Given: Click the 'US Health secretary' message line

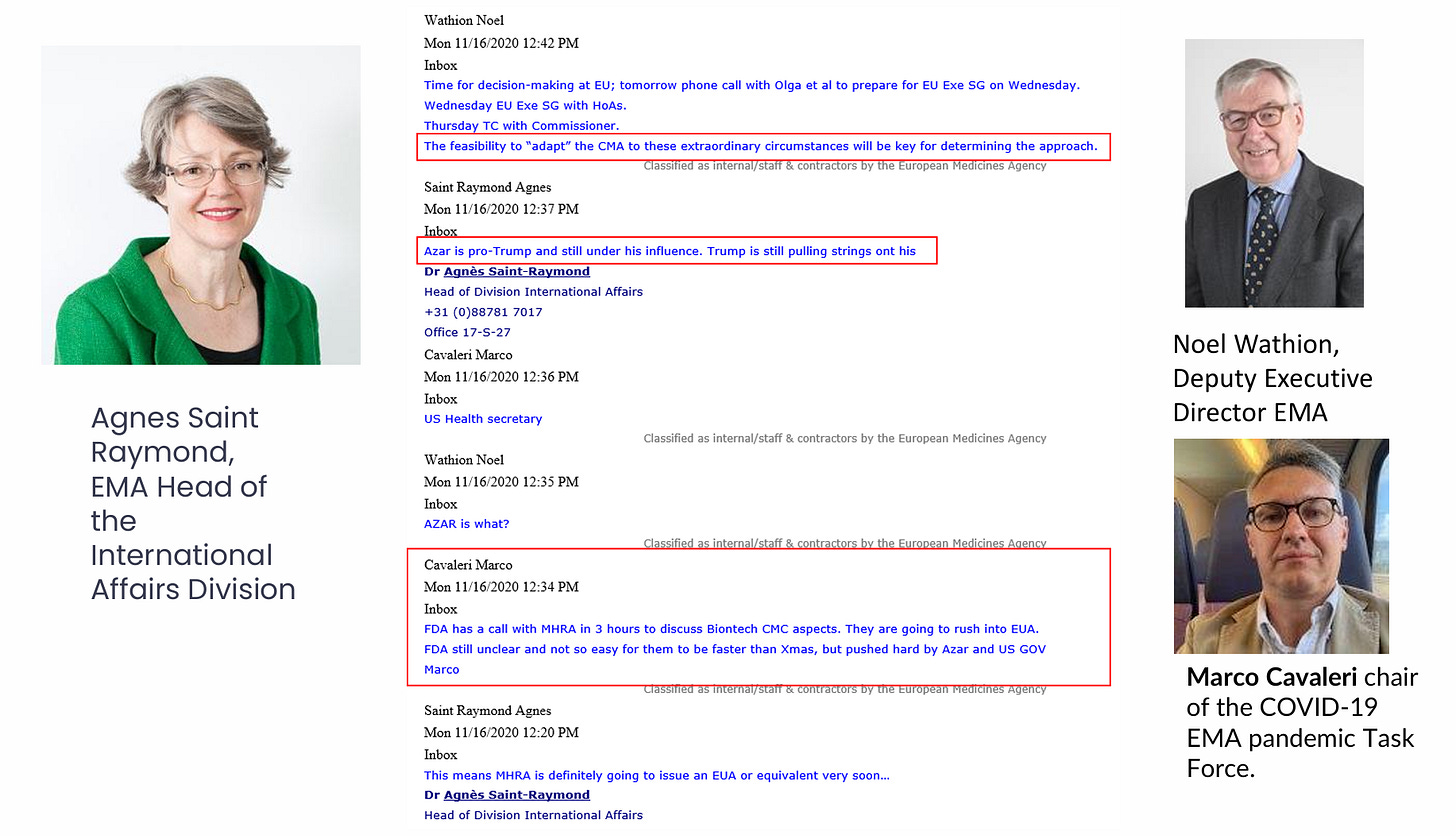Looking at the screenshot, I should click(483, 419).
